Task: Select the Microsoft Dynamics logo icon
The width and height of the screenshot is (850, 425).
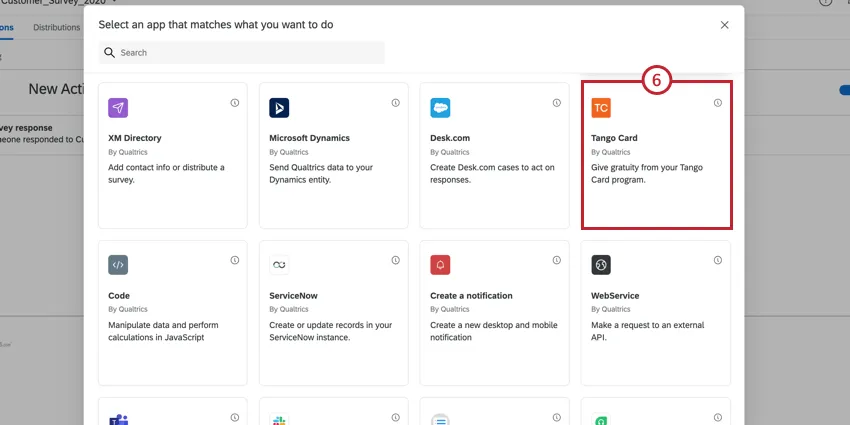Action: point(279,108)
